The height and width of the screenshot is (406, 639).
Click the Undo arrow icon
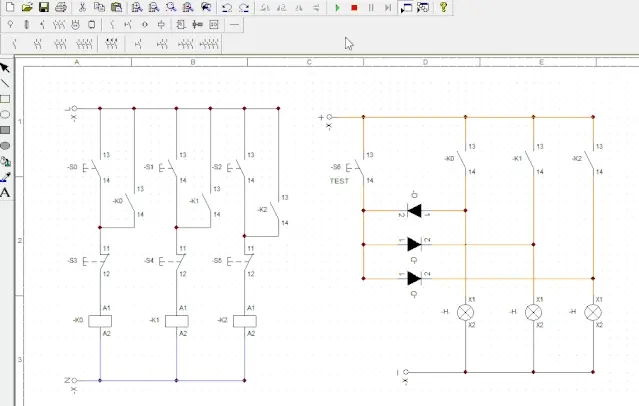coord(227,7)
